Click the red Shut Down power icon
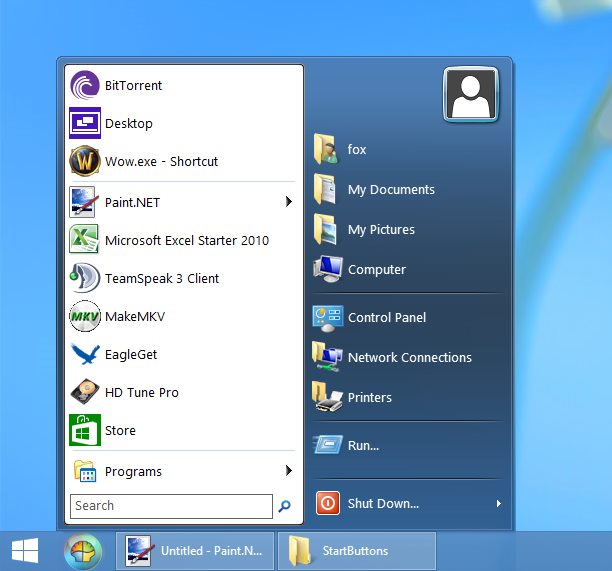 click(327, 503)
